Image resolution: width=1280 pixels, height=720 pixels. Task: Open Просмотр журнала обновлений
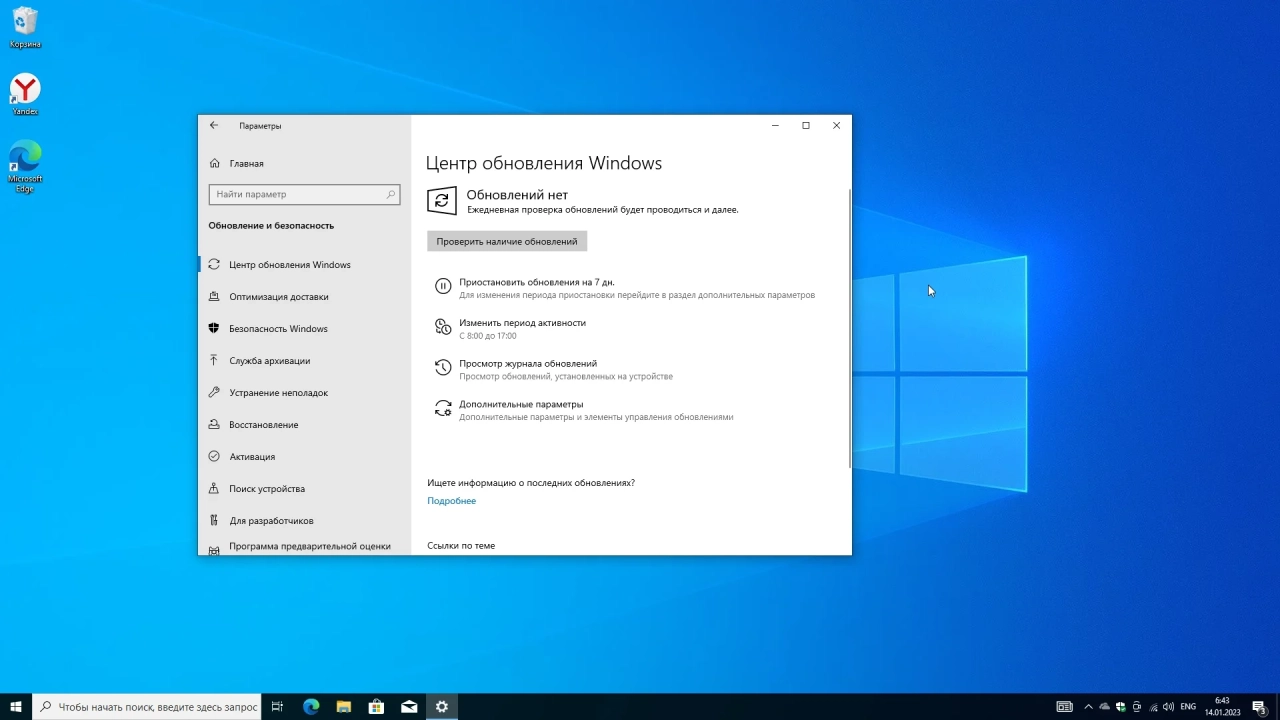pos(528,364)
